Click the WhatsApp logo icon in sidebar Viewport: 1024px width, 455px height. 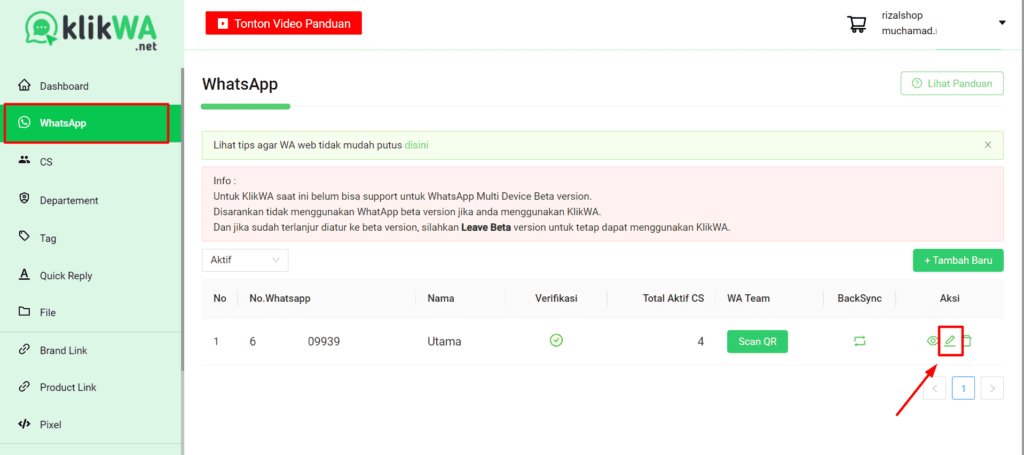24,122
